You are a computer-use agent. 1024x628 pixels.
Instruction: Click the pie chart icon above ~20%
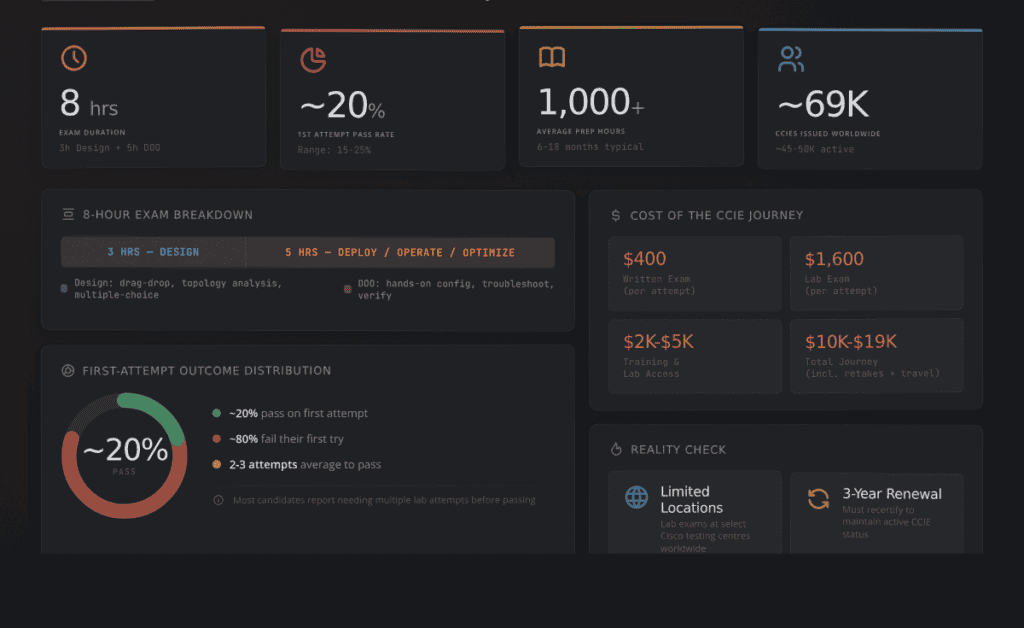[x=313, y=60]
